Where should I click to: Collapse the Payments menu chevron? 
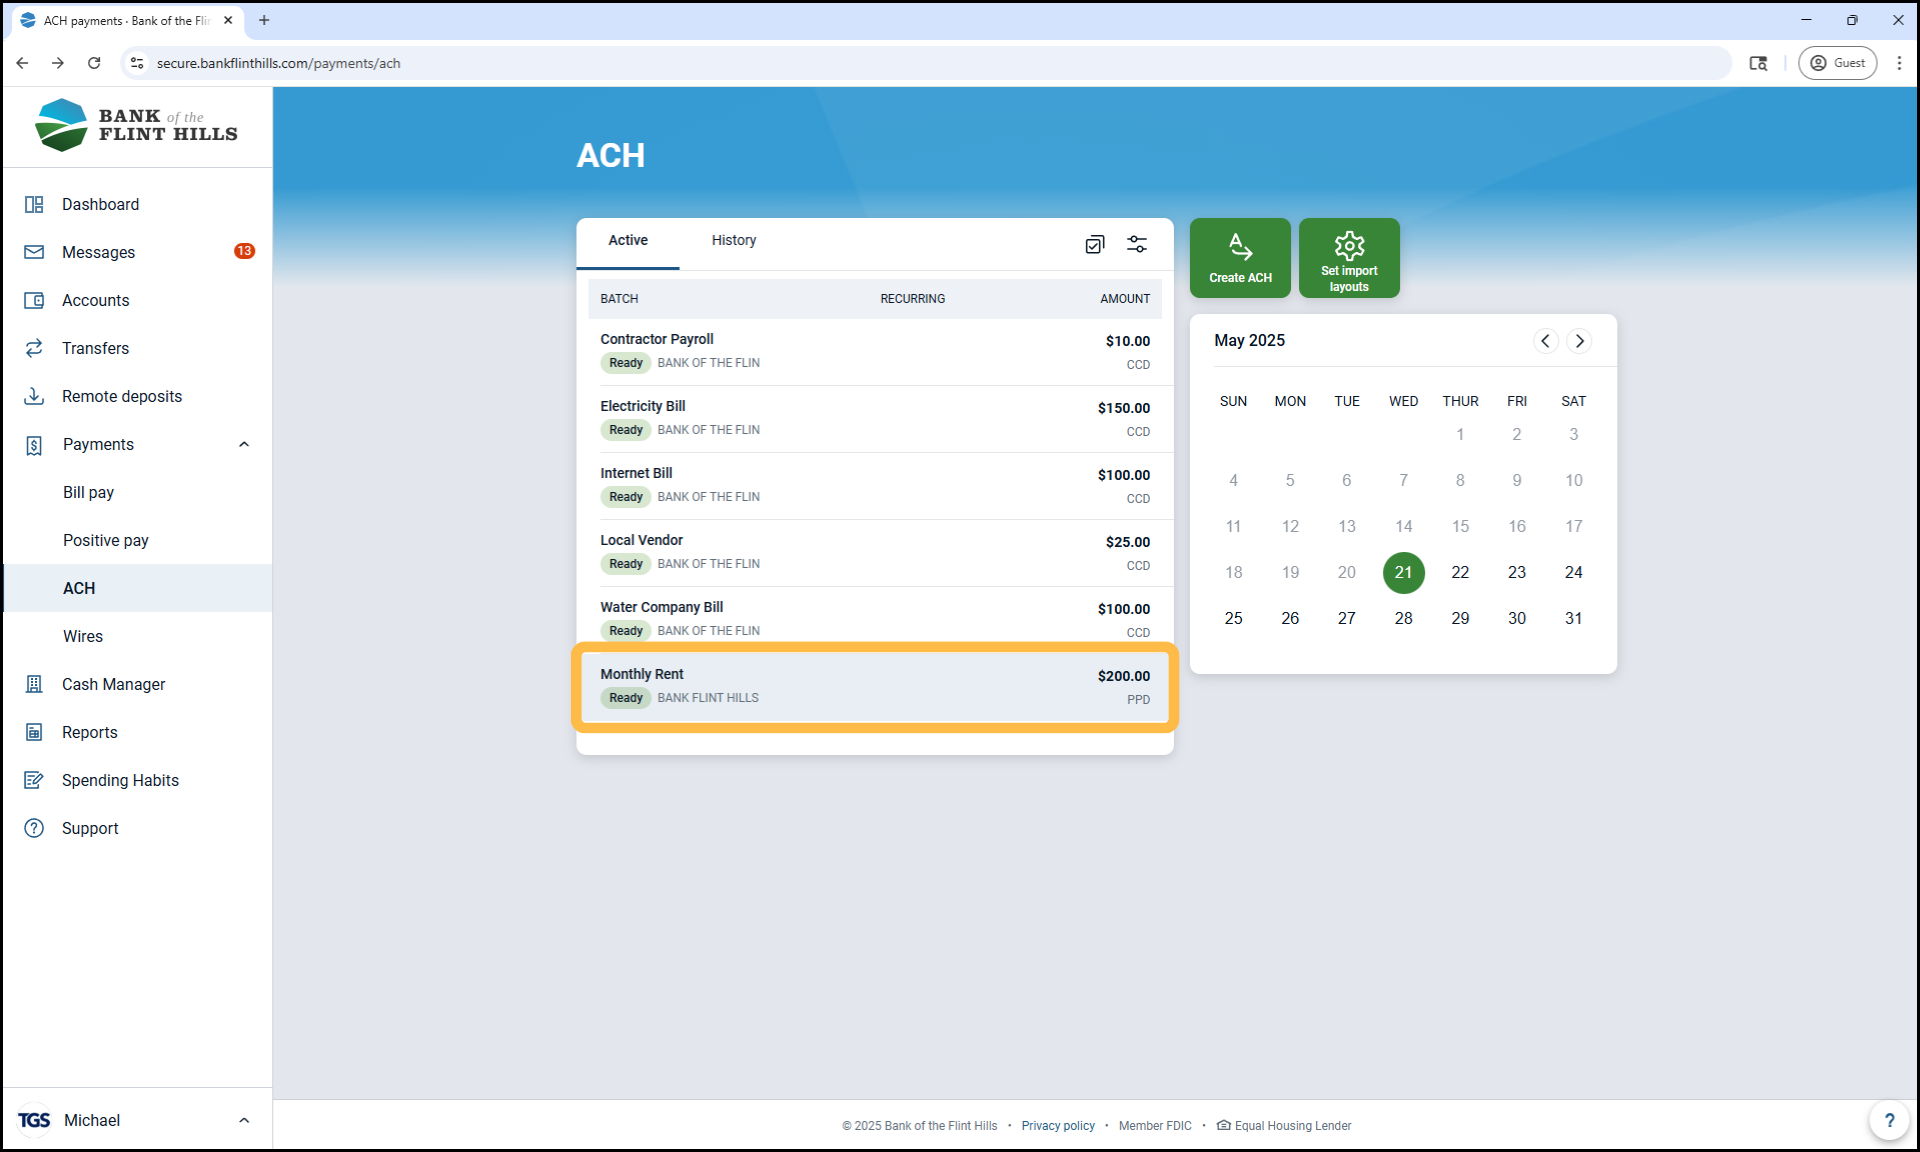point(244,444)
